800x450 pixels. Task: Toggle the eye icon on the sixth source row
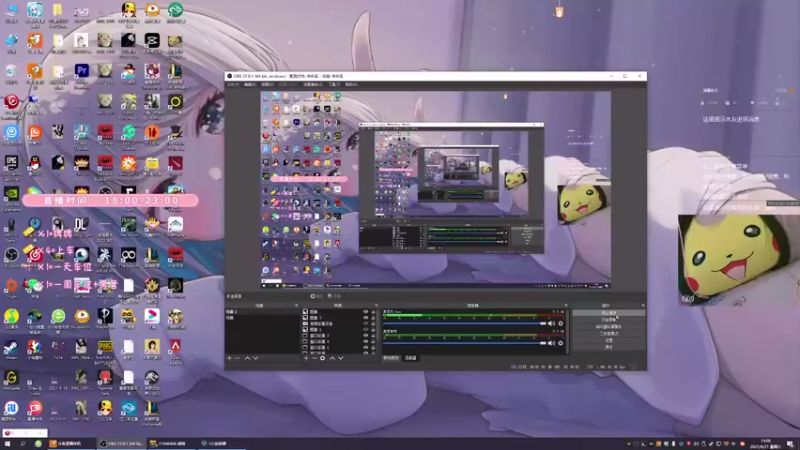pos(366,341)
